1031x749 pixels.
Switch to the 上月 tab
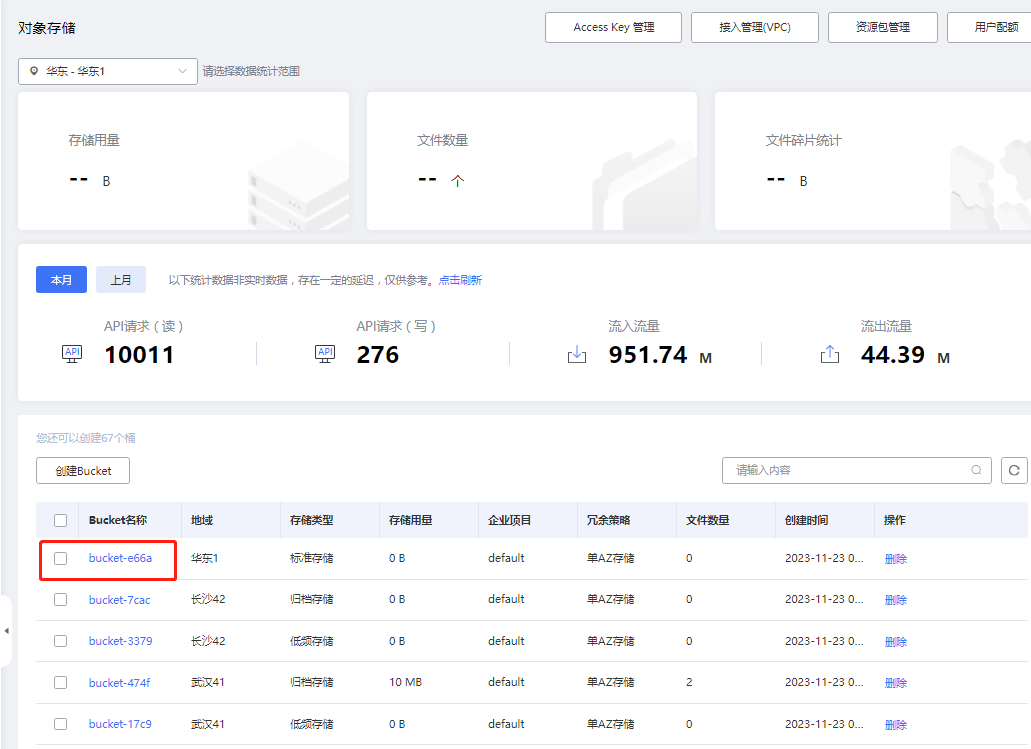120,279
